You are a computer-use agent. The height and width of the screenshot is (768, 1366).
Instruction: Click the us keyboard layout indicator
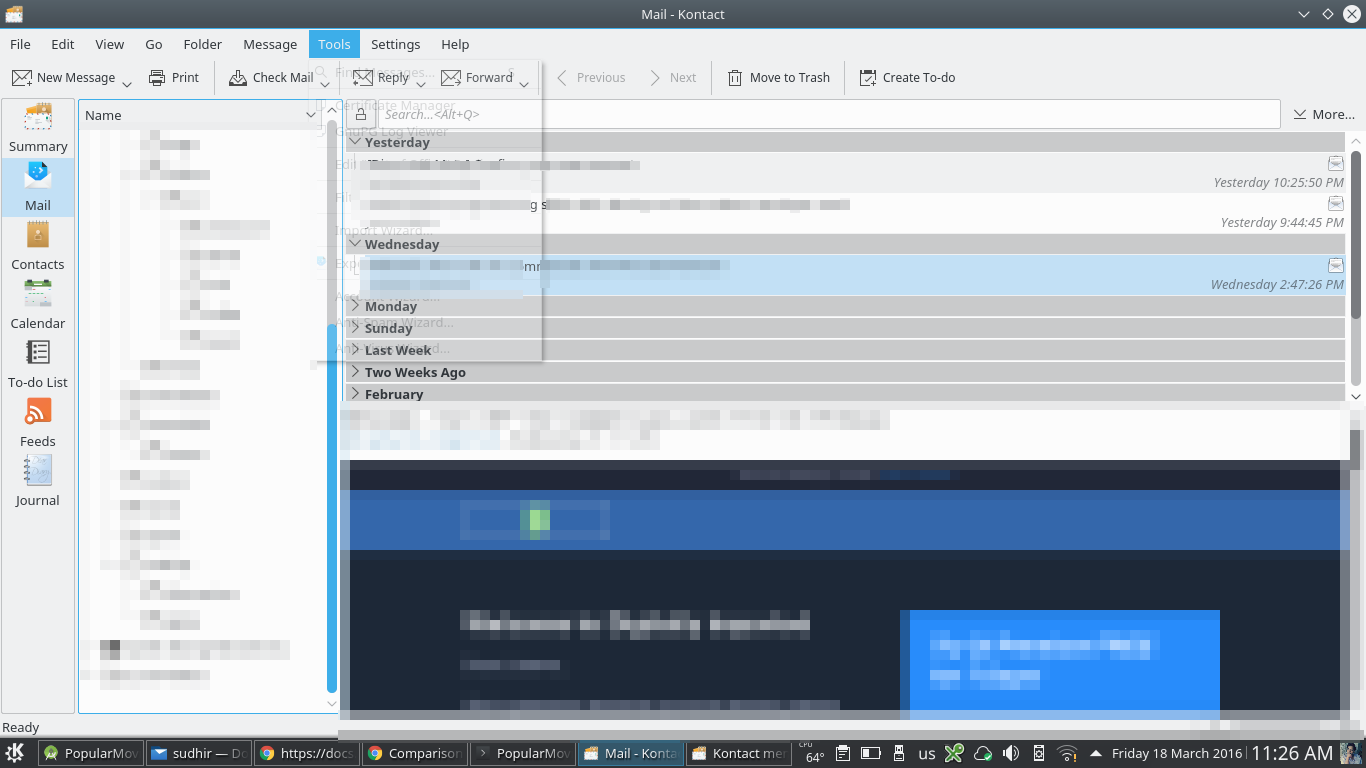click(x=927, y=754)
